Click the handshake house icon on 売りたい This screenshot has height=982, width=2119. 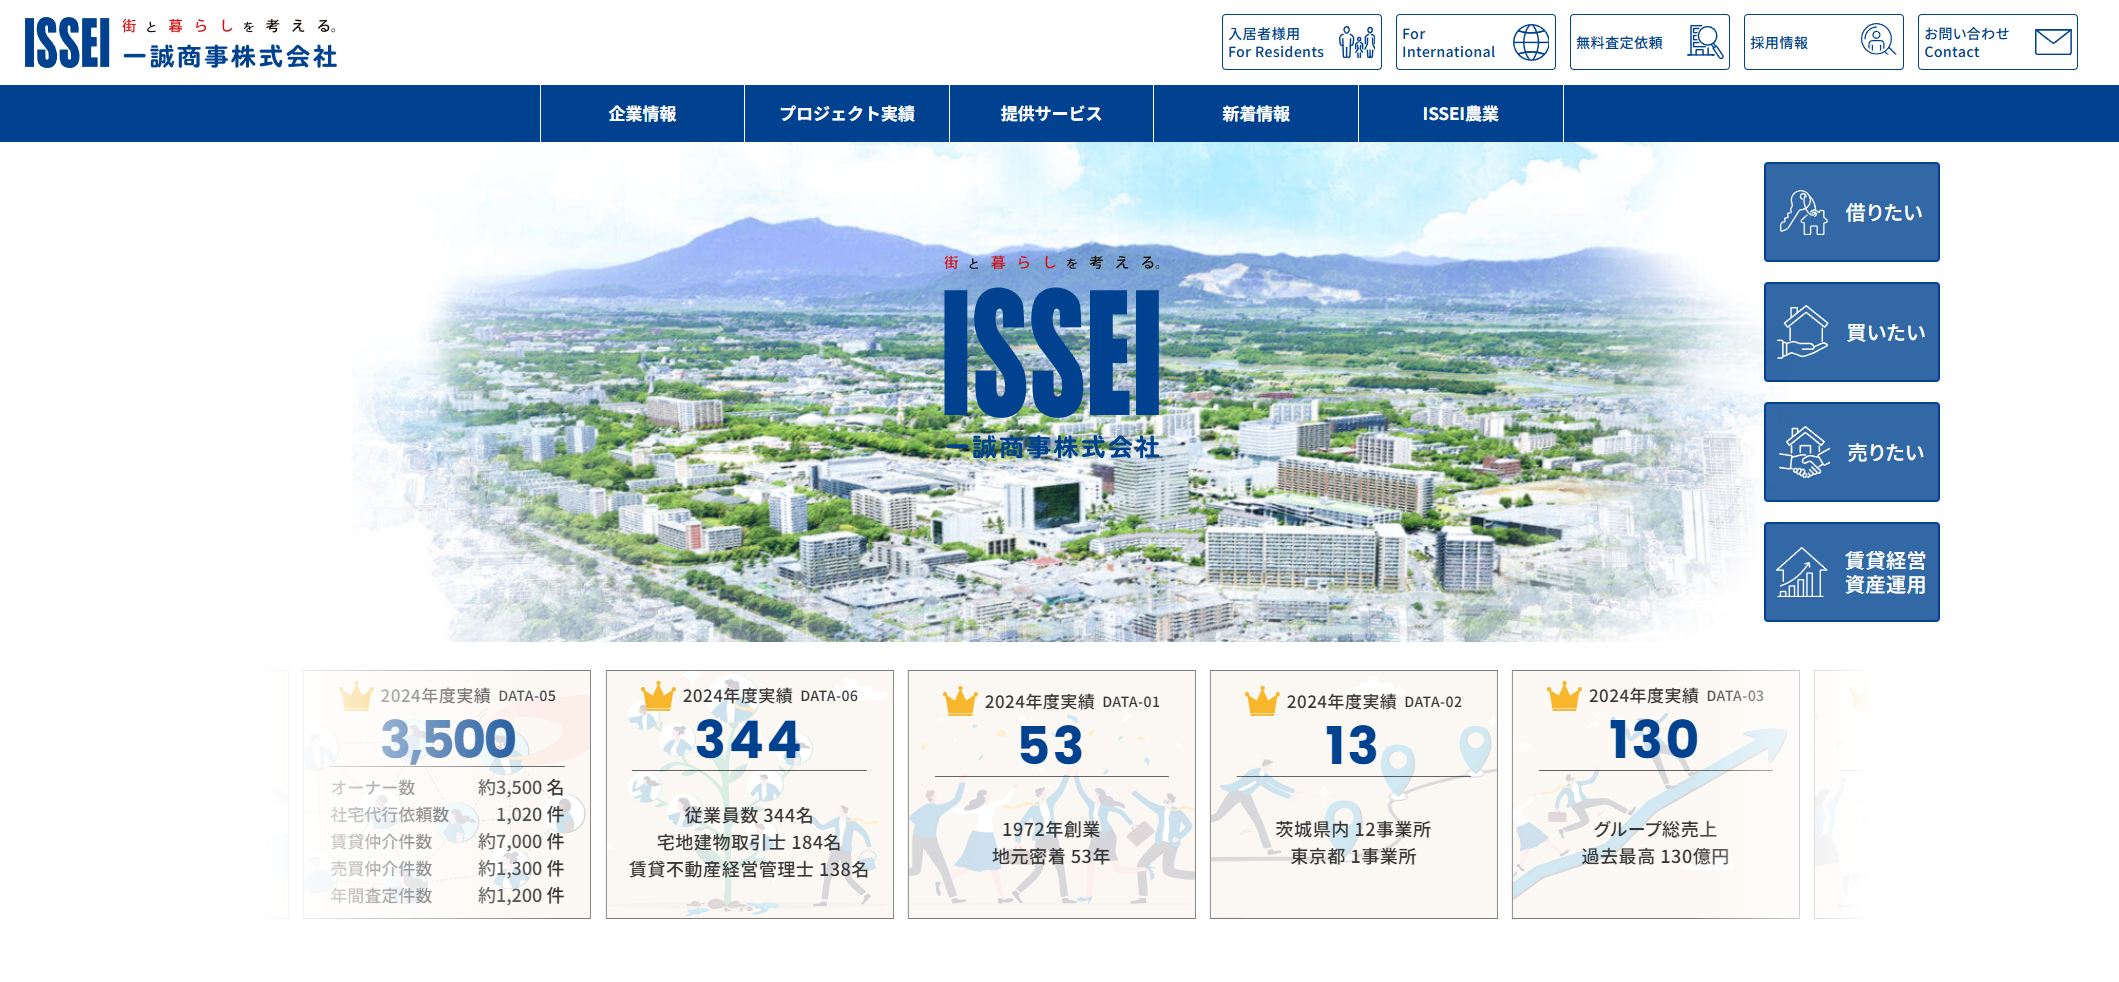[1804, 452]
